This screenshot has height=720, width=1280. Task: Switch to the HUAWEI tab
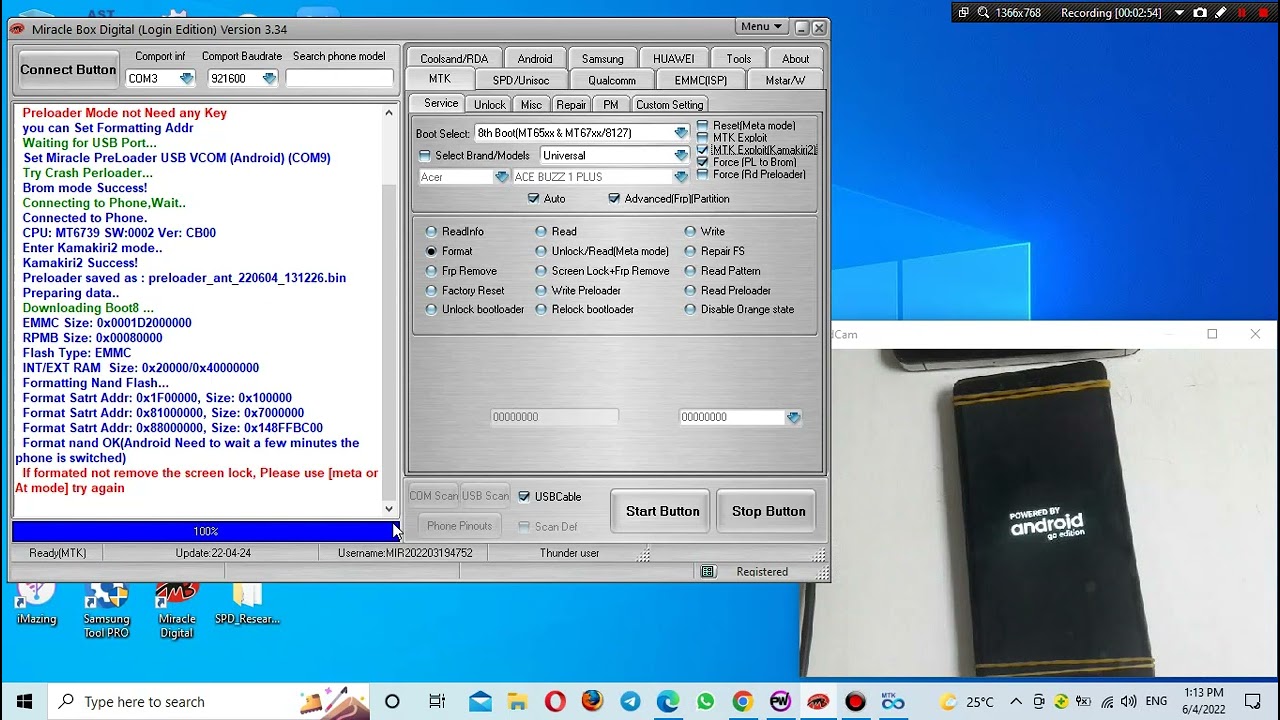673,59
